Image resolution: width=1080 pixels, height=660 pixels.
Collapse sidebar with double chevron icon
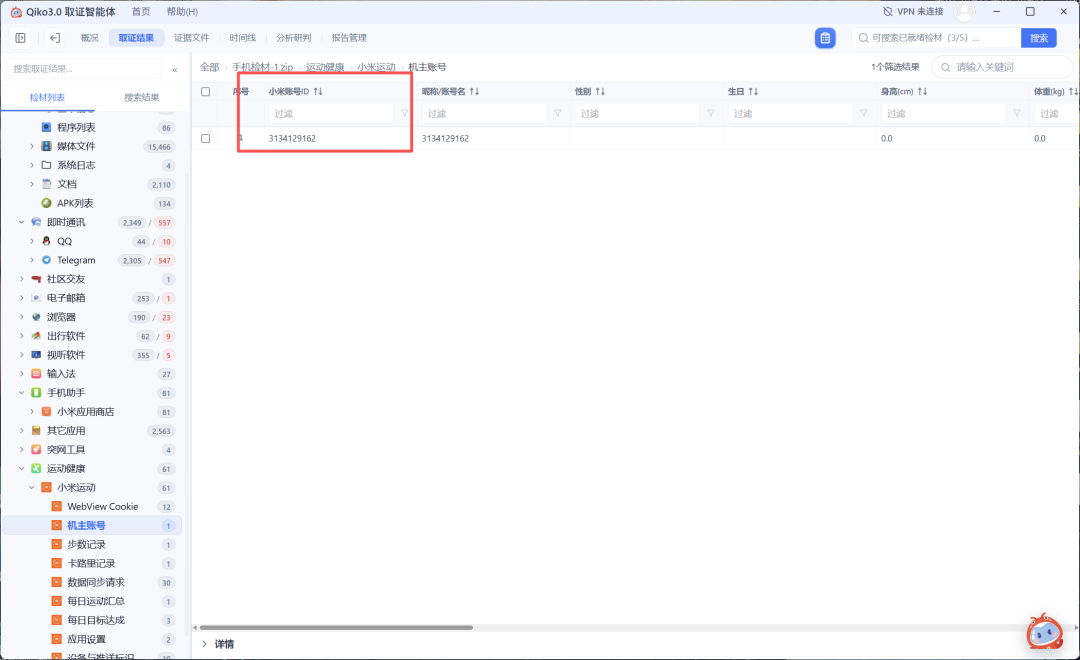coord(174,70)
